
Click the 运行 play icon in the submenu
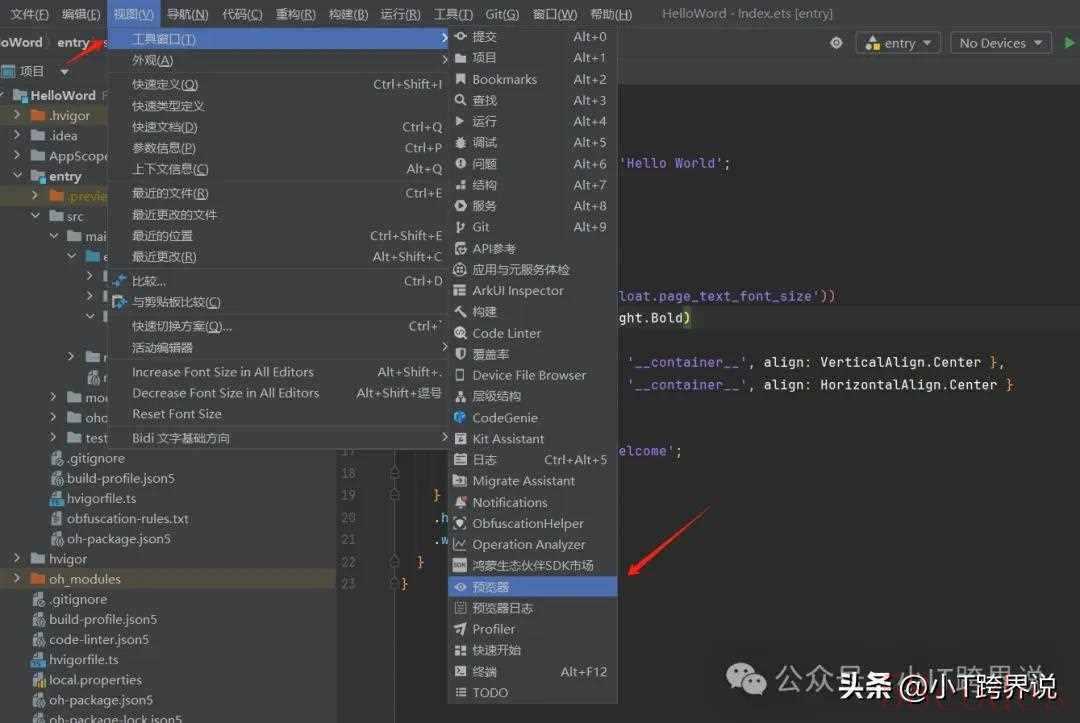461,121
